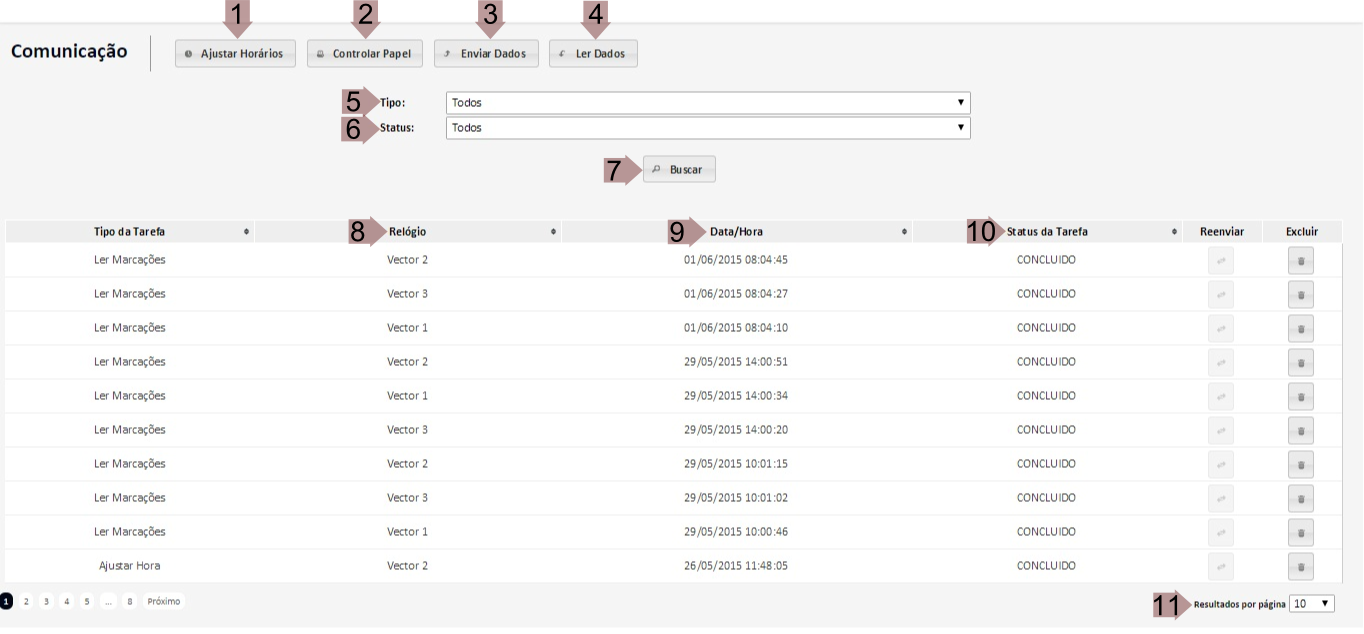The width and height of the screenshot is (1364, 634).
Task: Resend the 29/05/2015 14:00:51 task
Action: (1220, 362)
